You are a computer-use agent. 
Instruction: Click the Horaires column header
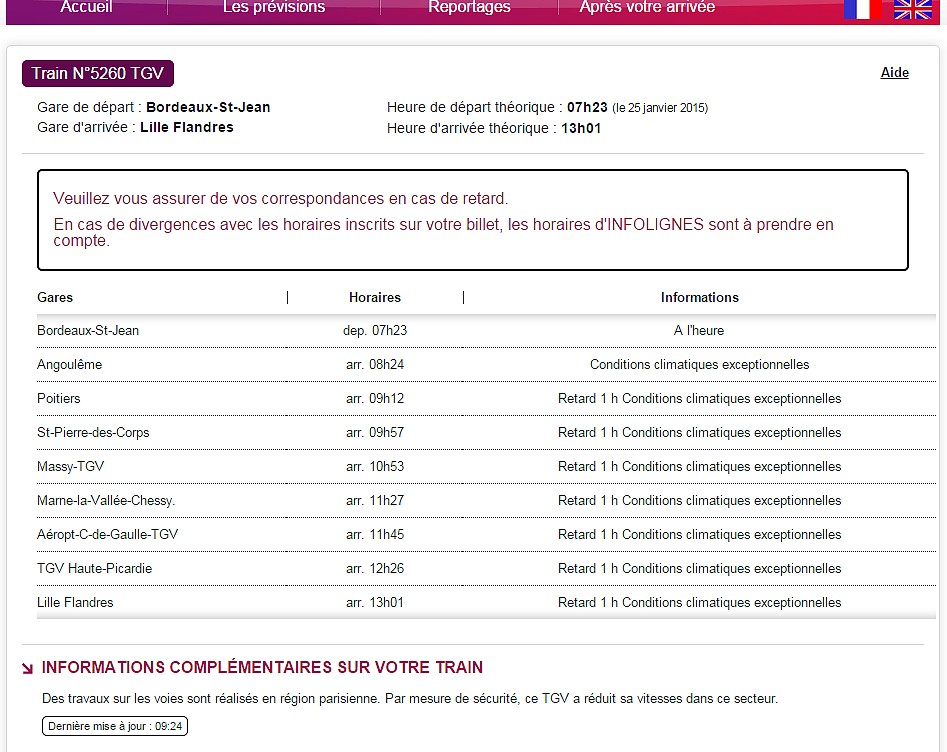(375, 297)
